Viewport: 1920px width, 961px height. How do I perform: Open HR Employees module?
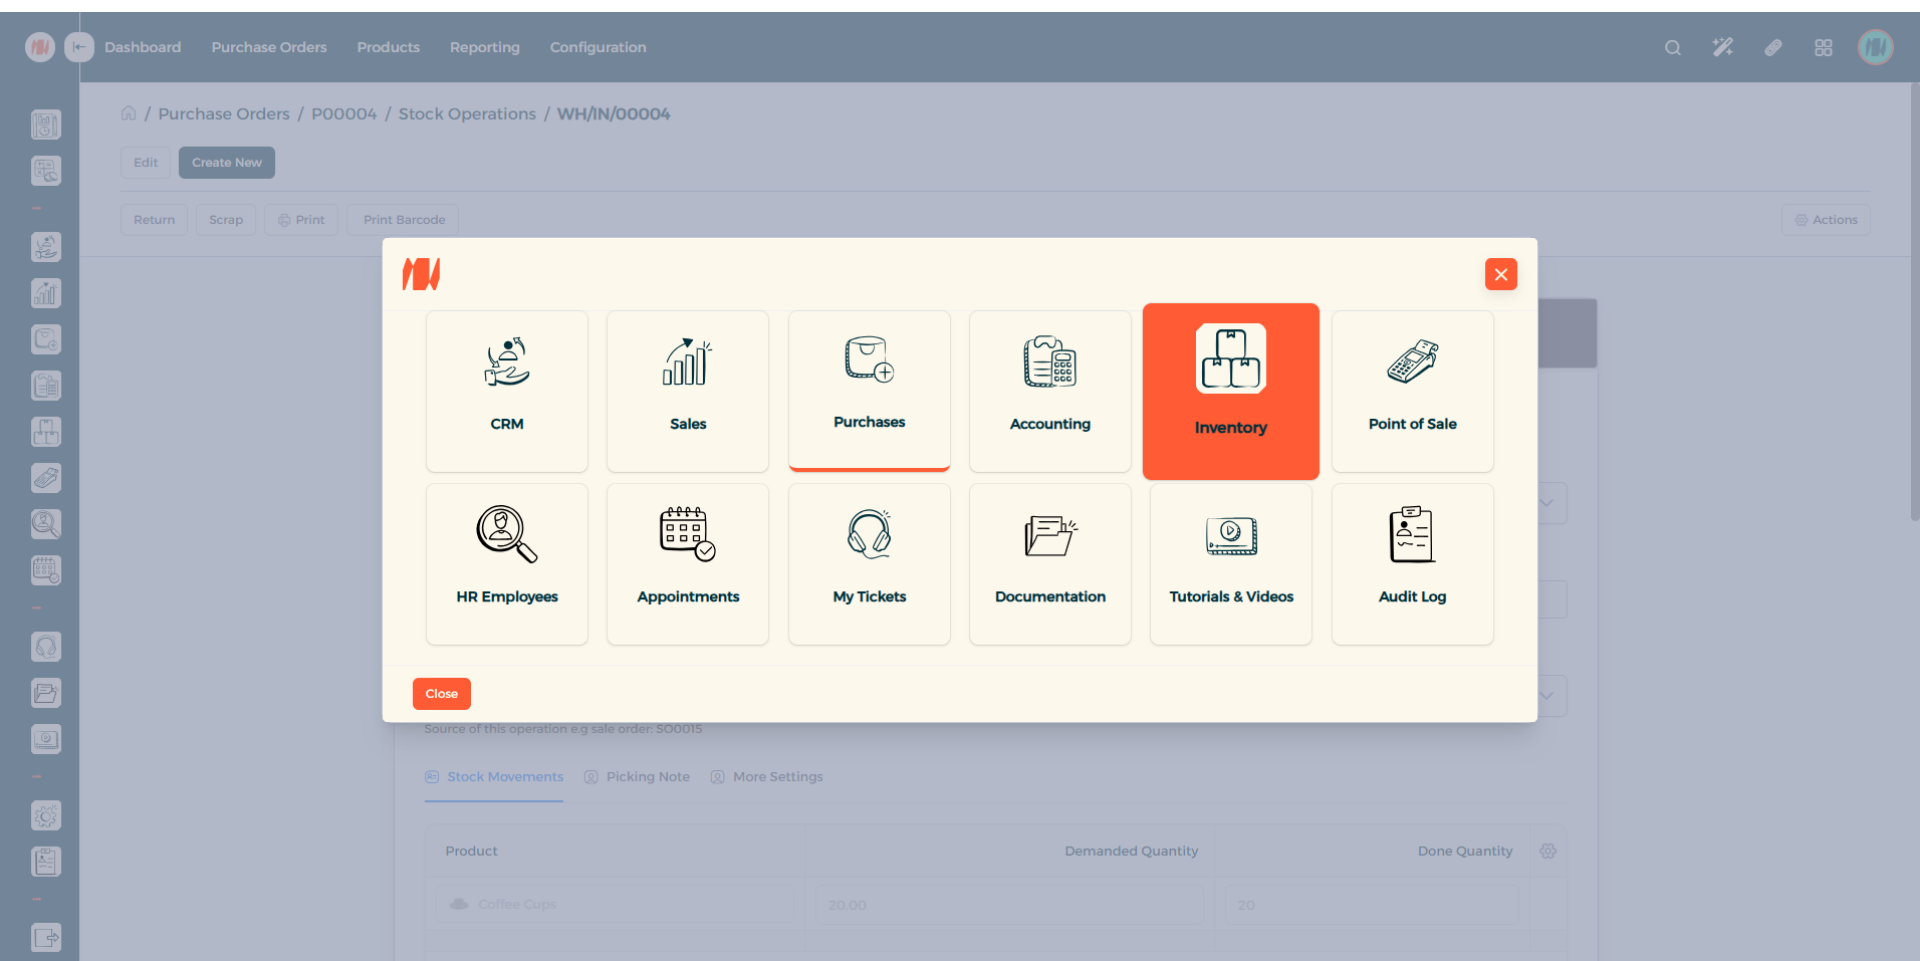click(x=507, y=564)
